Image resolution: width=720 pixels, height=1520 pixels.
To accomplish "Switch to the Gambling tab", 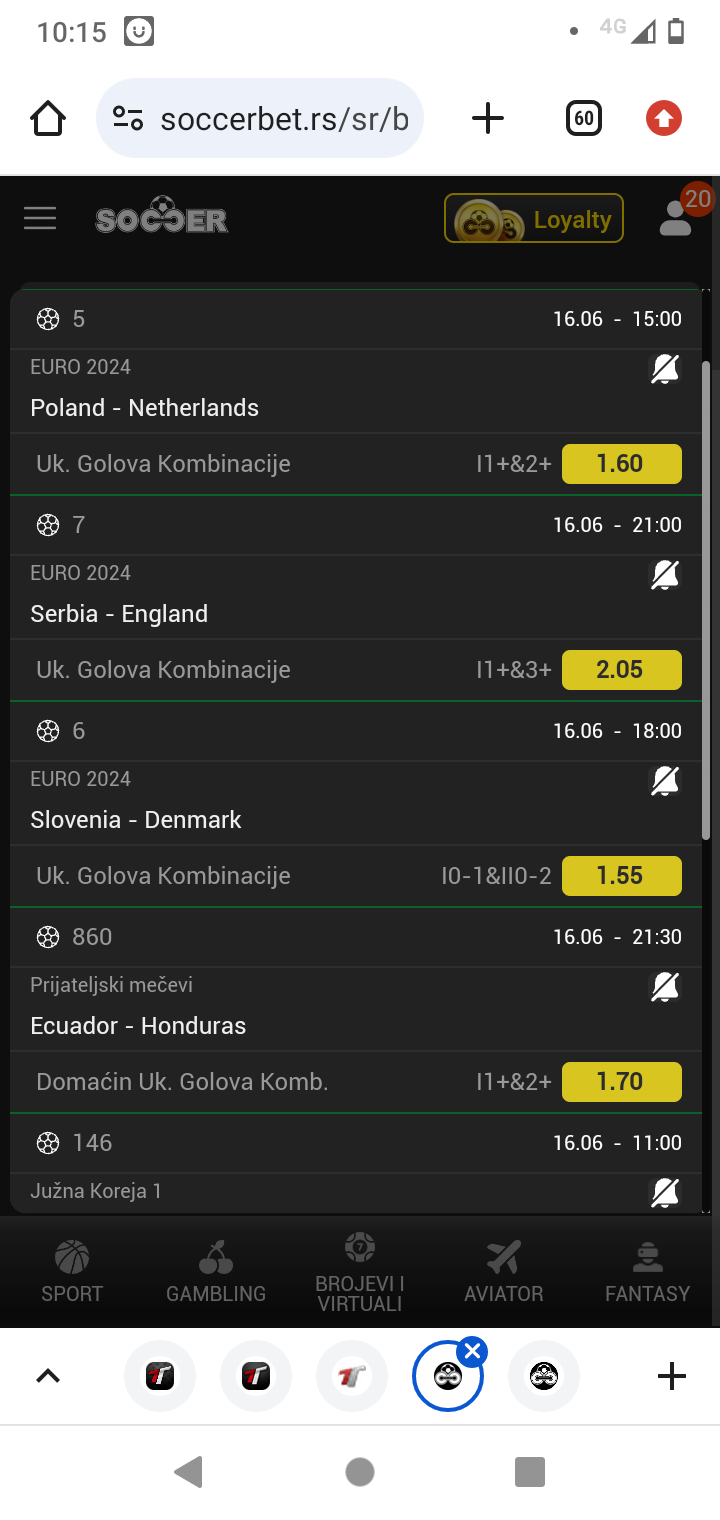I will [216, 1271].
